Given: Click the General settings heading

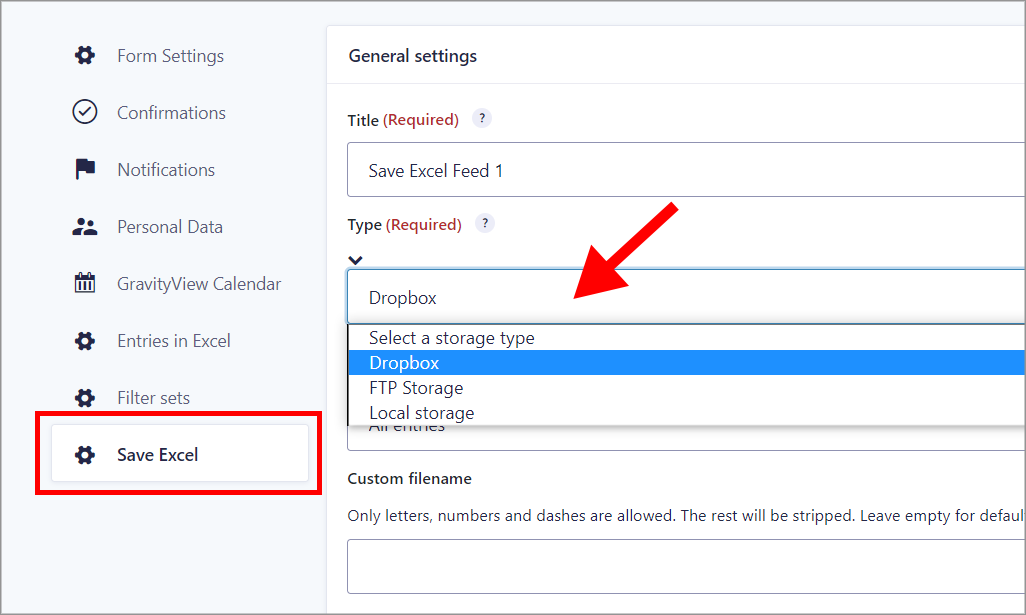Looking at the screenshot, I should [412, 56].
